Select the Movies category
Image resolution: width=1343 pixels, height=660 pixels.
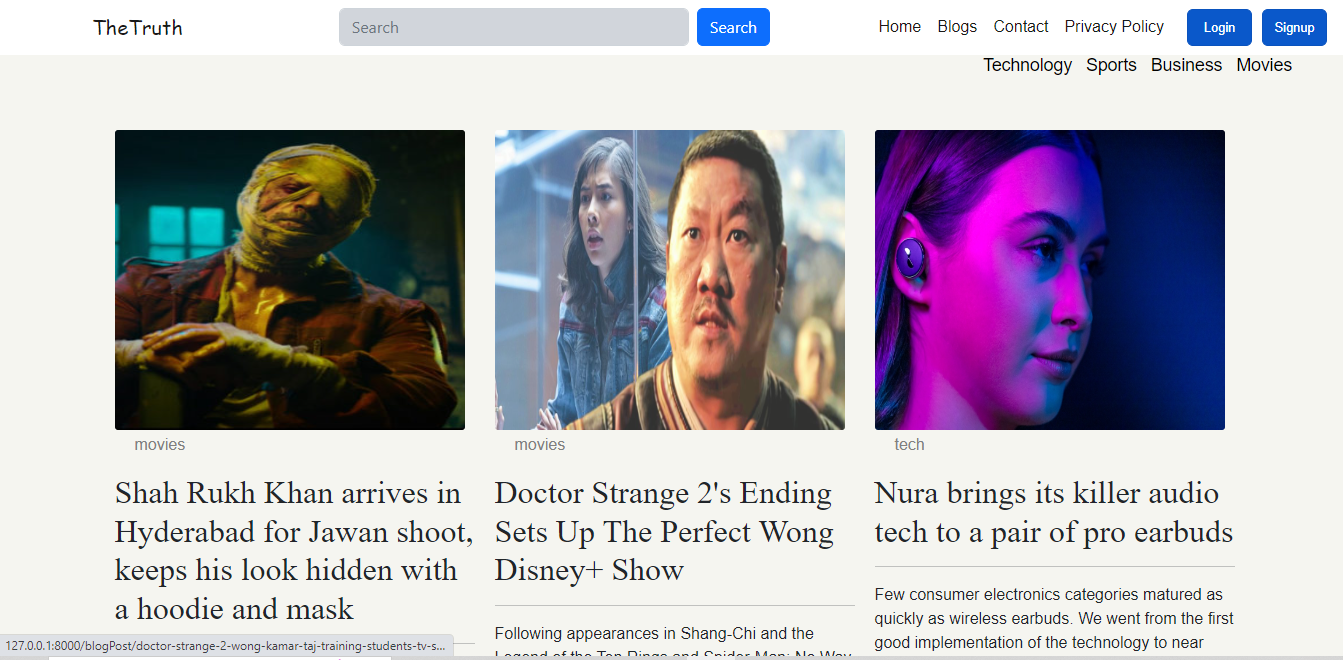[1264, 65]
